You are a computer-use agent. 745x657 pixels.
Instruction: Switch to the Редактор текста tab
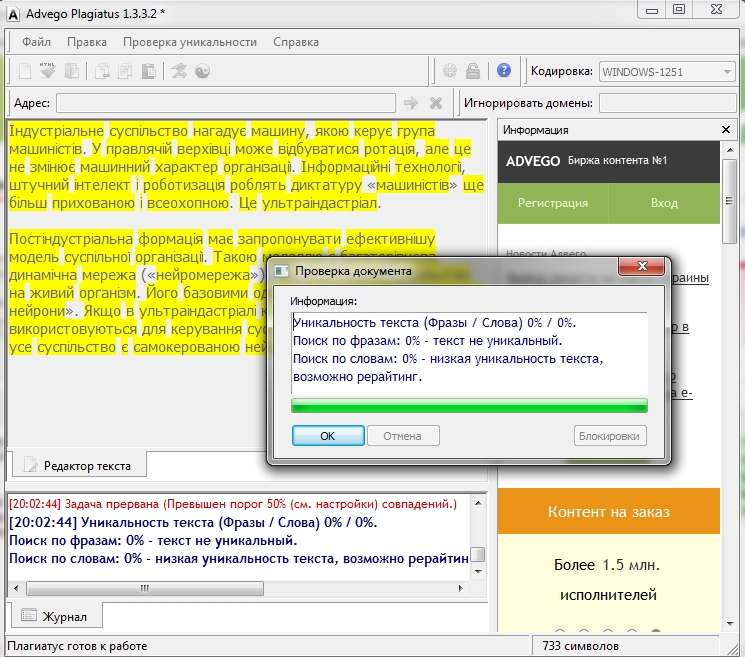(79, 465)
